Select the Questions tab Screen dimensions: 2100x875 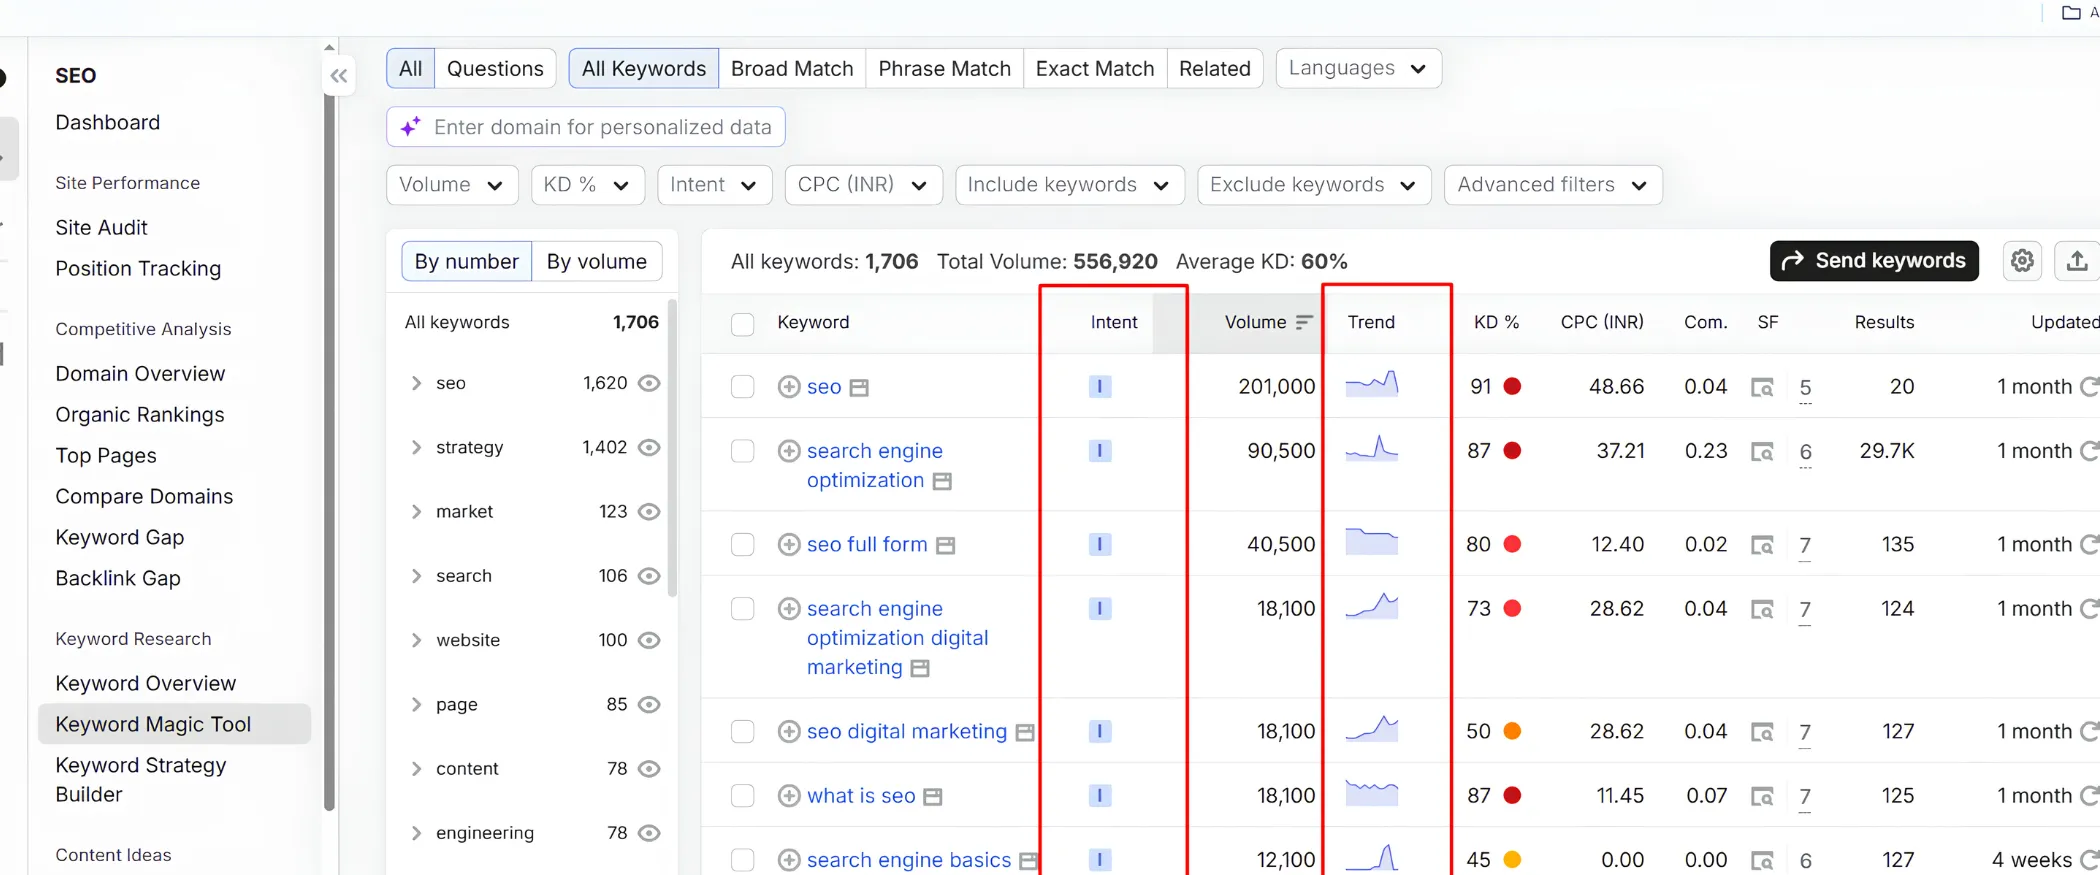495,68
